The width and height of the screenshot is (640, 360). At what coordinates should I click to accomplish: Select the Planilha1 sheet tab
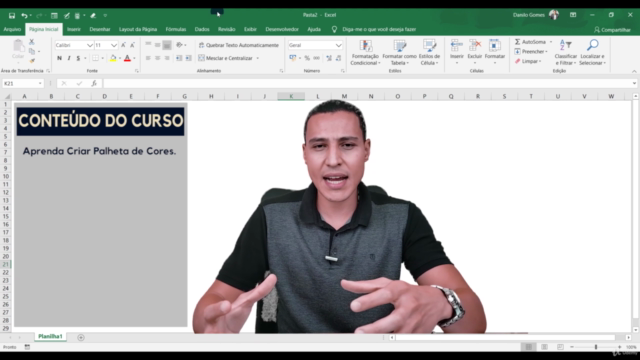click(50, 336)
